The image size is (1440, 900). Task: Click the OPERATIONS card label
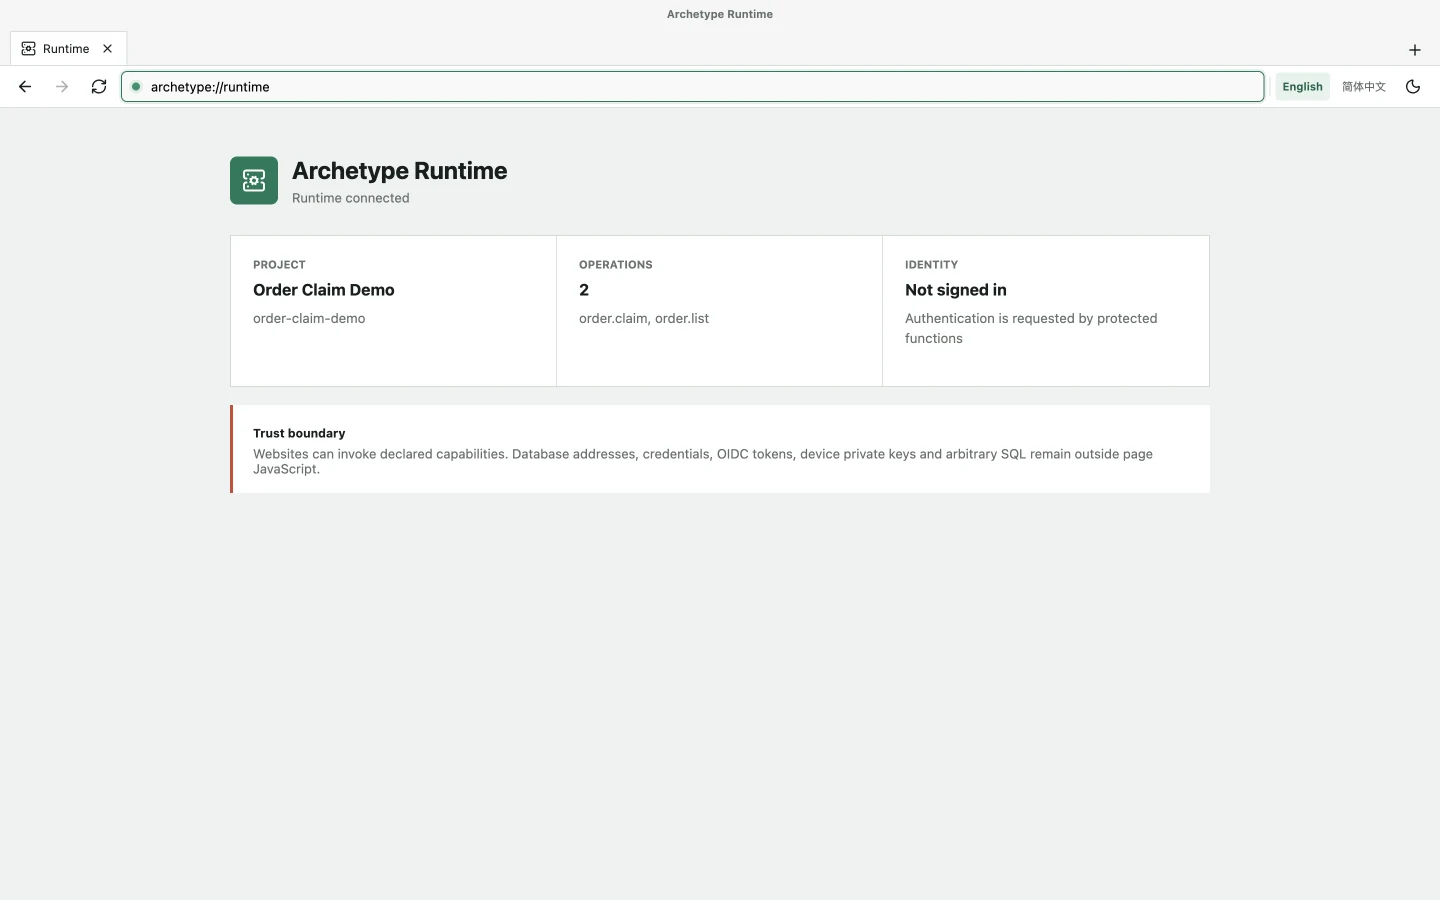[x=616, y=265]
